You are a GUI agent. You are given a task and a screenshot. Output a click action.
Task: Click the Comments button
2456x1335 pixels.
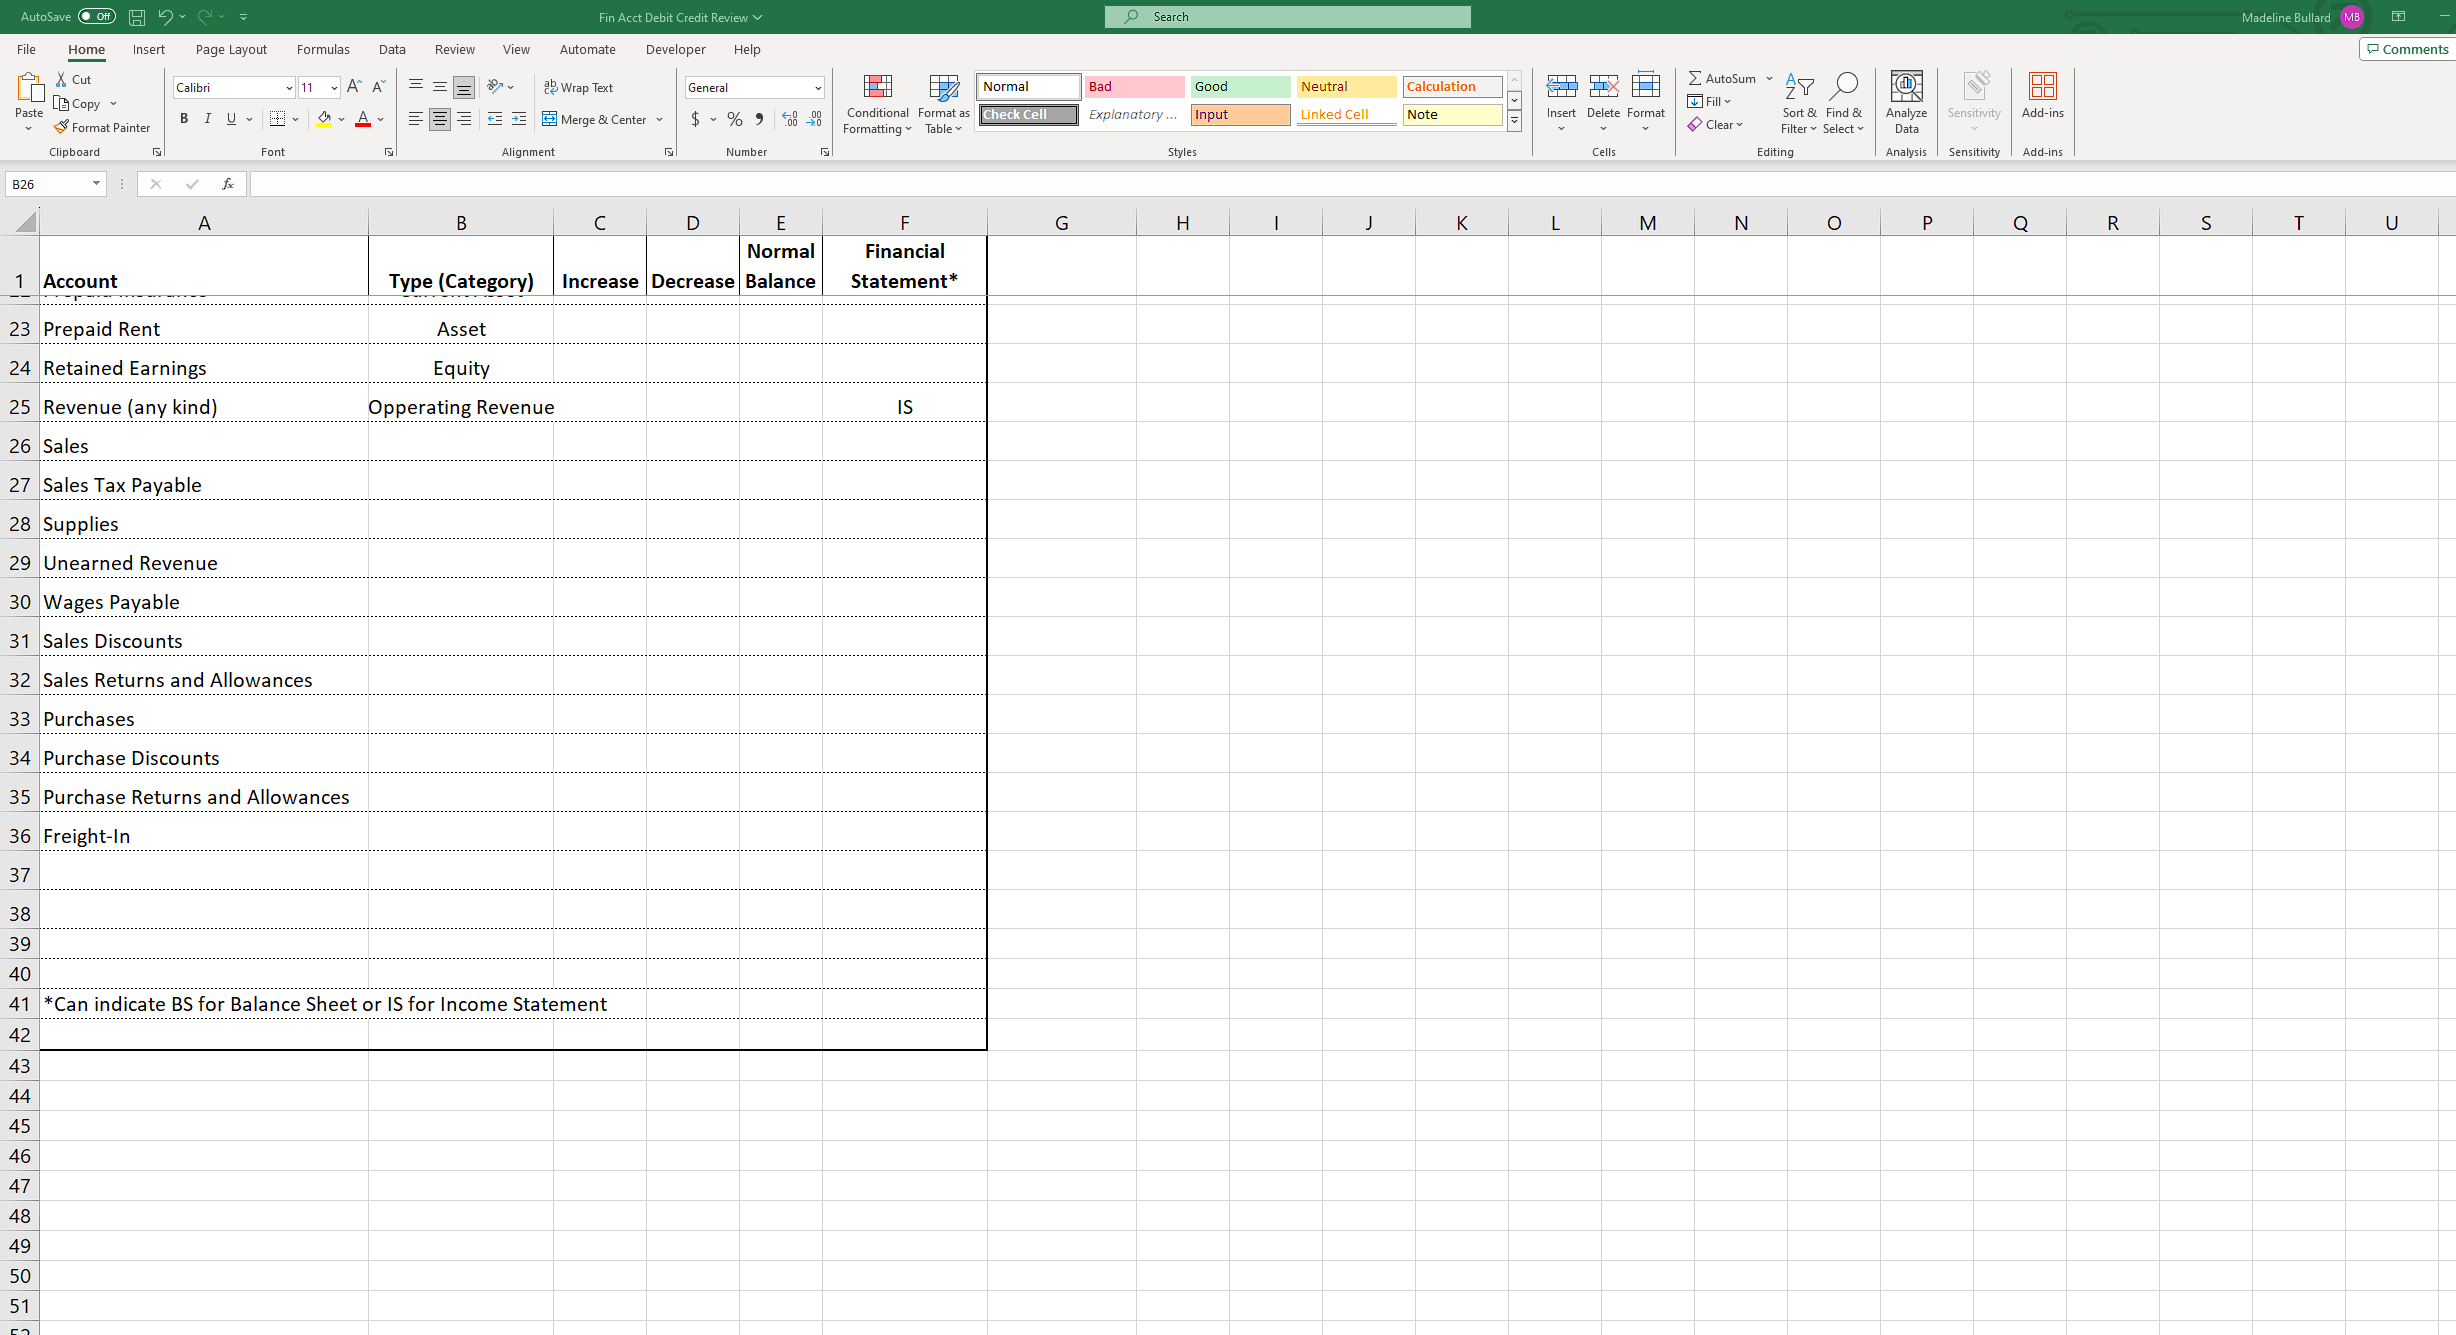tap(2407, 49)
